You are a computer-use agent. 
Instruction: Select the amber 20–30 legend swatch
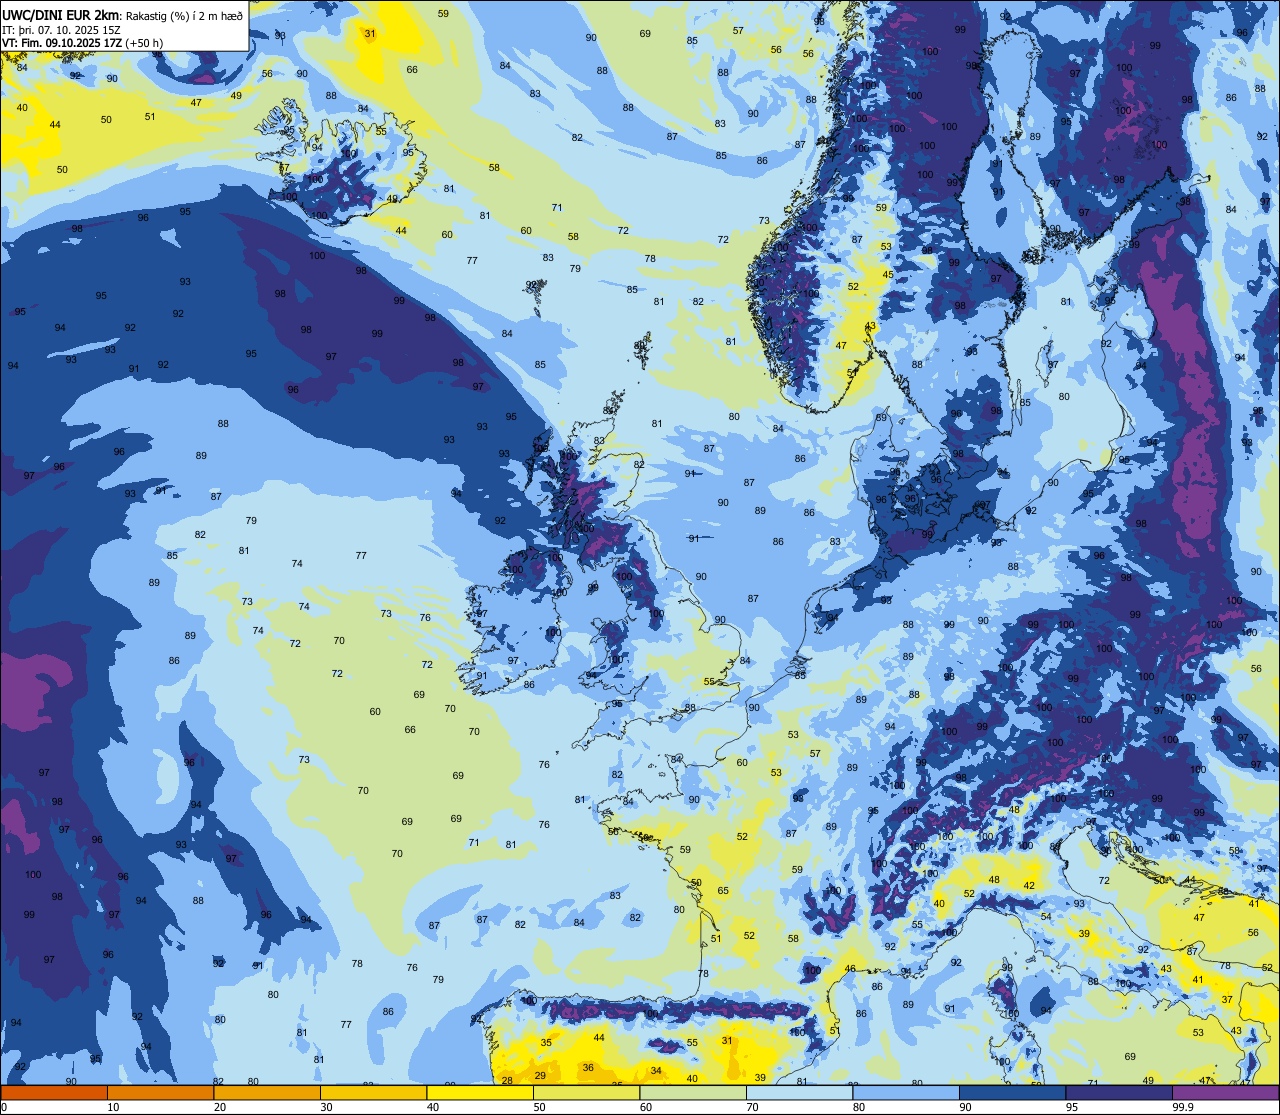pyautogui.click(x=267, y=1092)
